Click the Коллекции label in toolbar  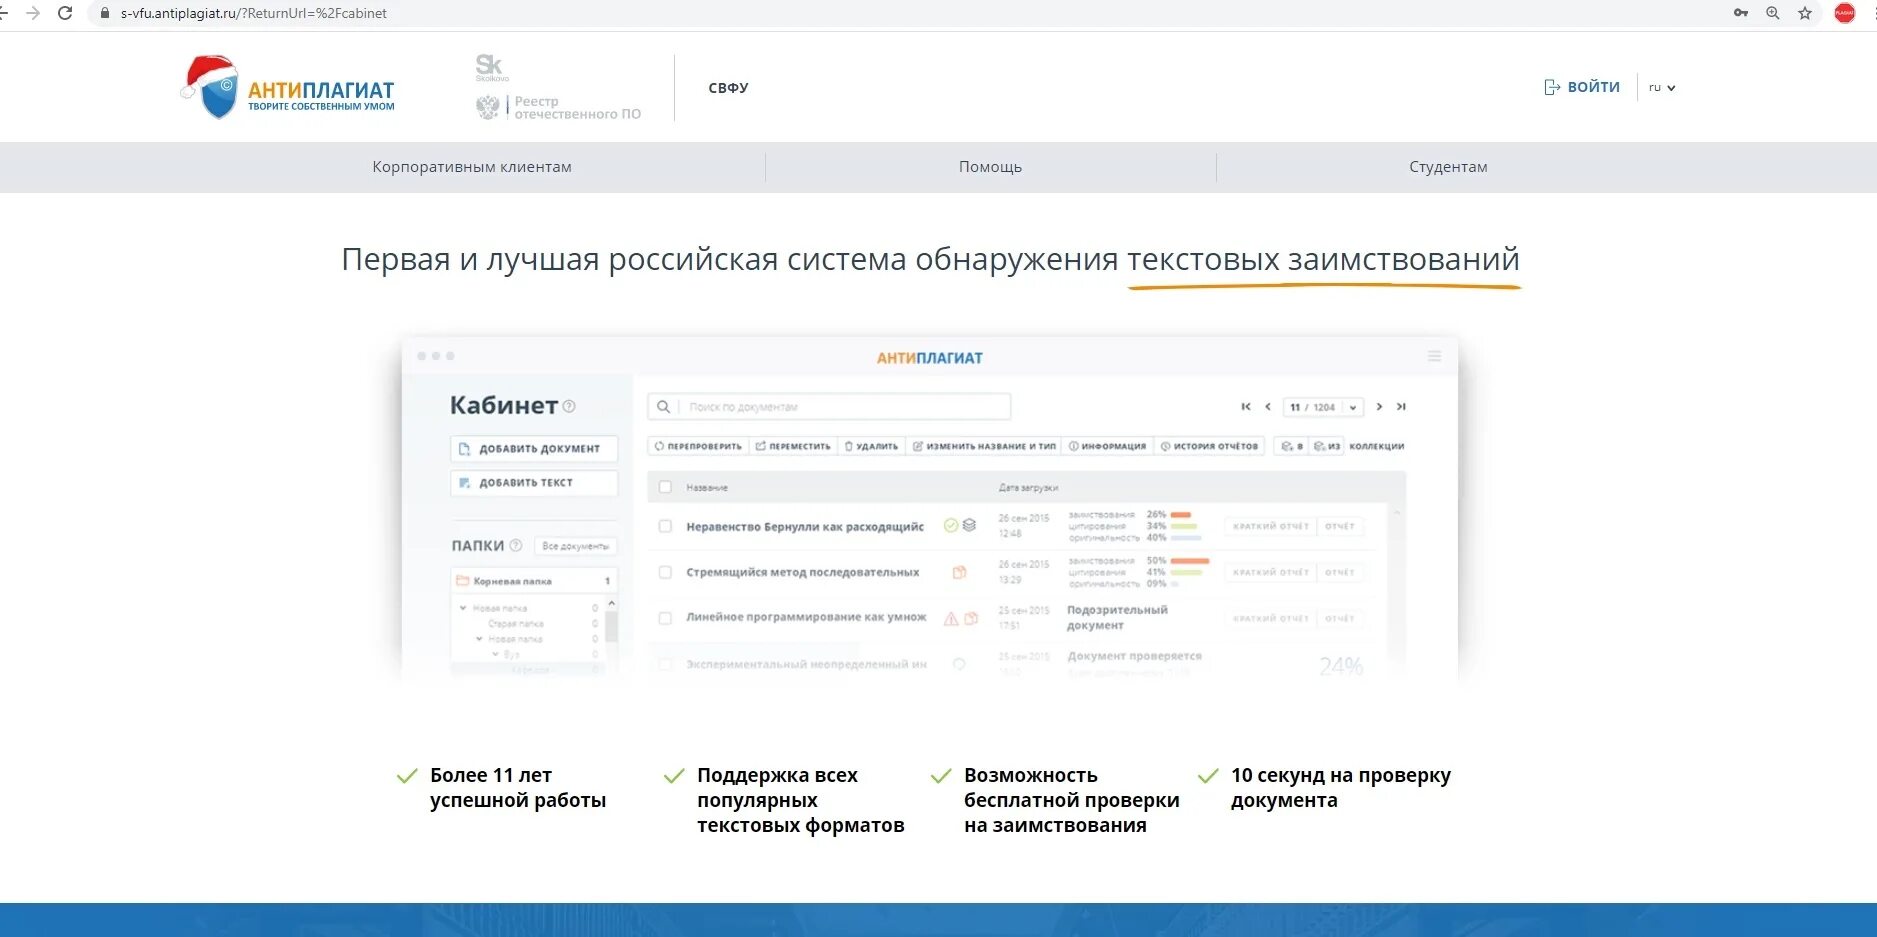tap(1377, 446)
